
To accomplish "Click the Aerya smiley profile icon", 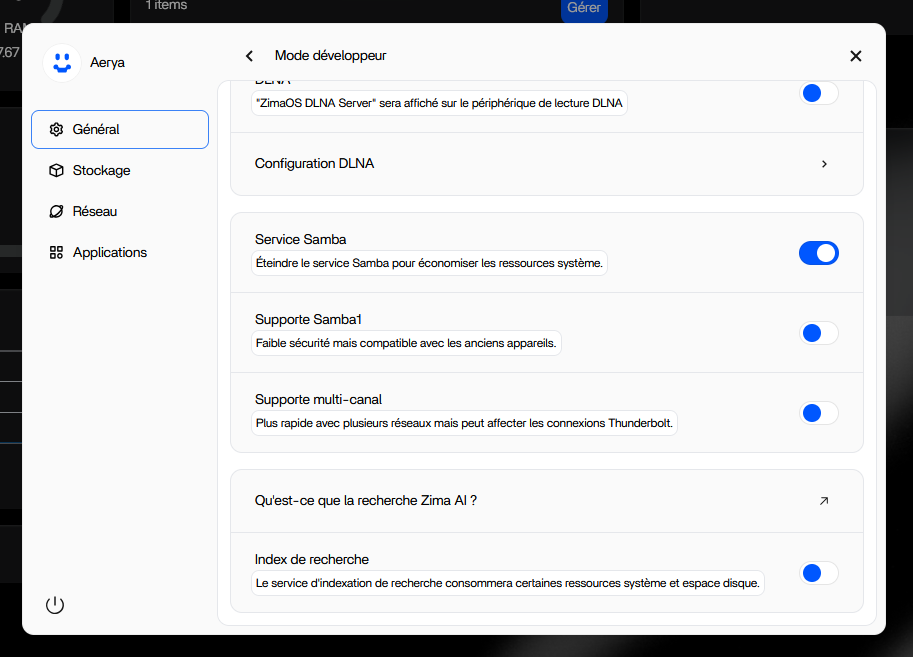I will pyautogui.click(x=62, y=62).
